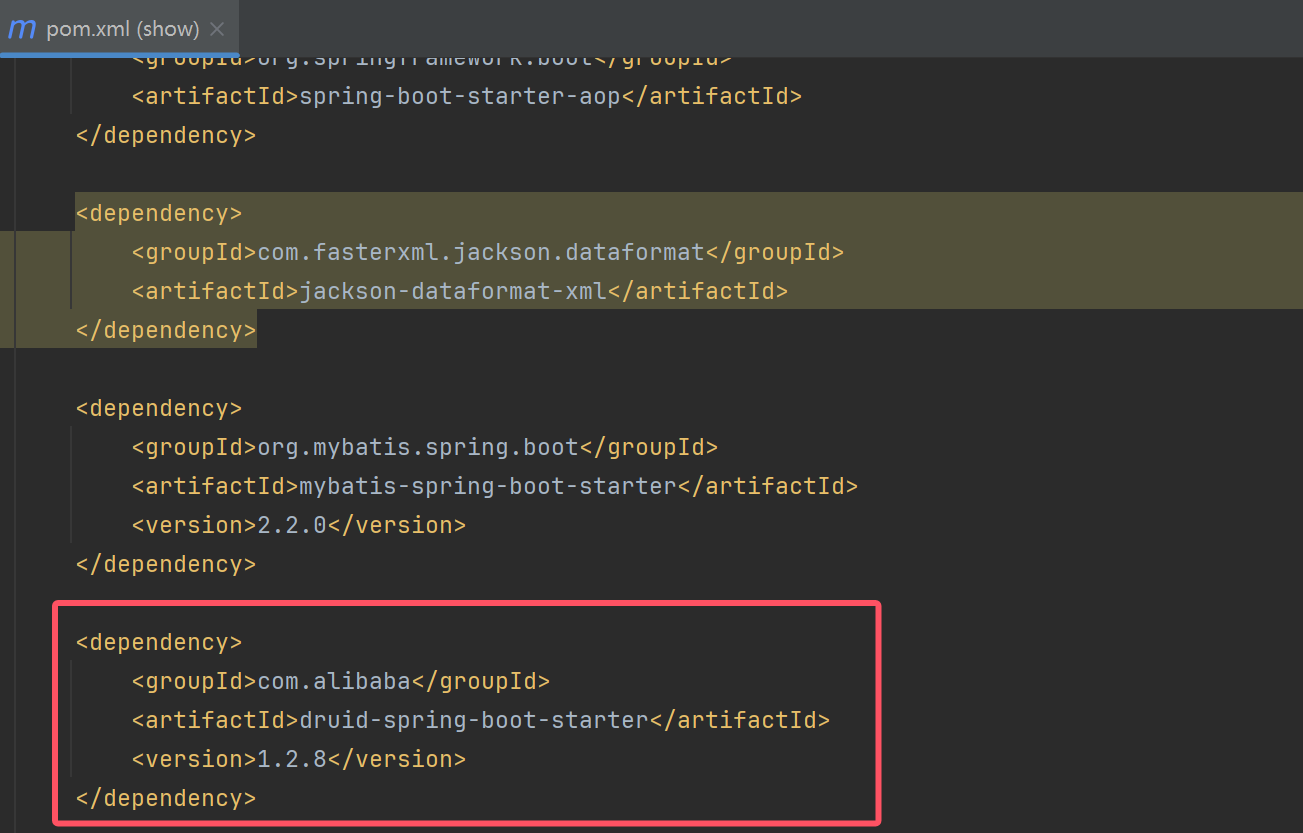Click the opening dependency tag above com.alibaba
Image resolution: width=1303 pixels, height=833 pixels.
159,642
